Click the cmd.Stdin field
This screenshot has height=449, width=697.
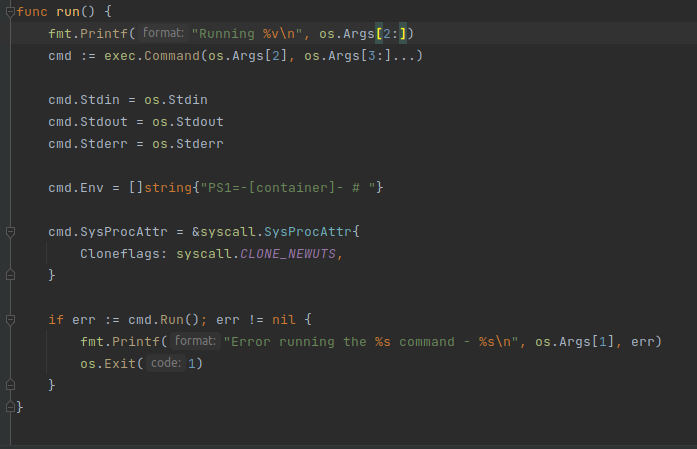[x=84, y=100]
